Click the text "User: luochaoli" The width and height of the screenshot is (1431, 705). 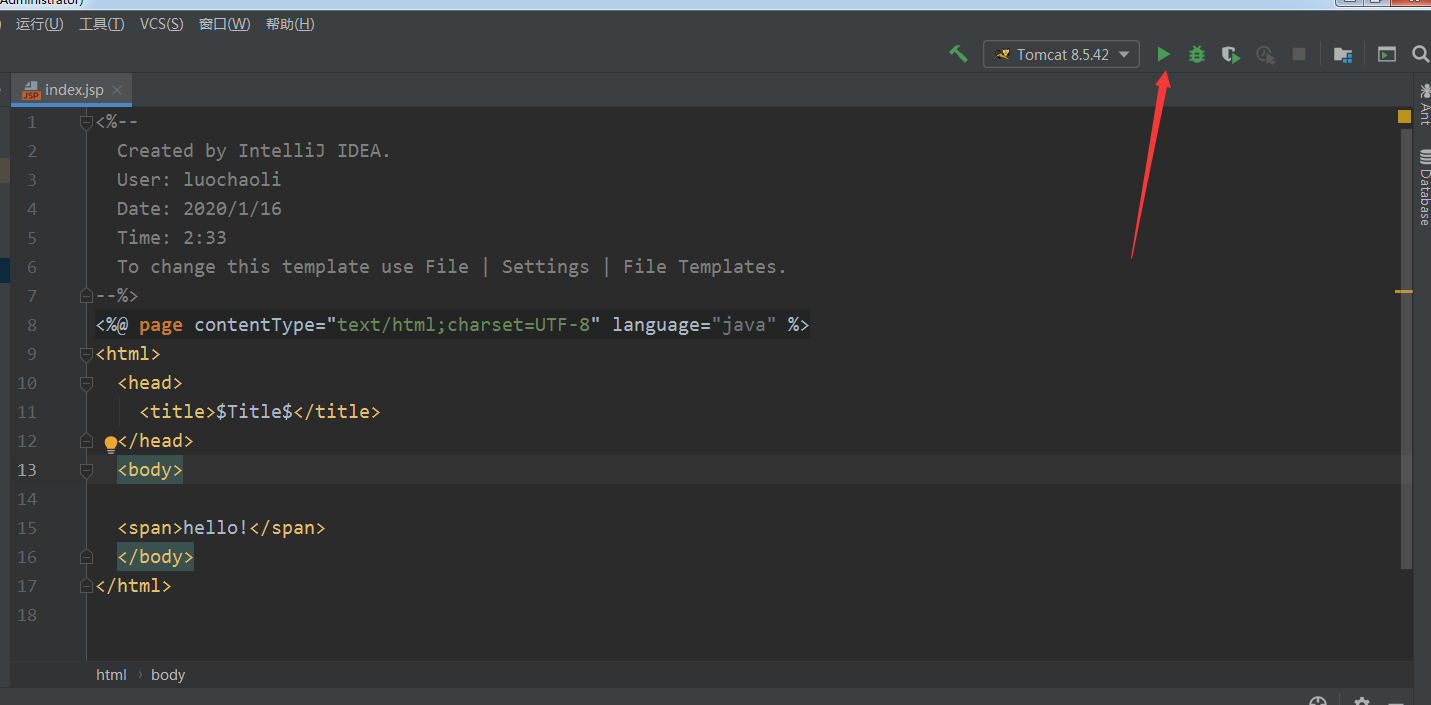tap(199, 180)
